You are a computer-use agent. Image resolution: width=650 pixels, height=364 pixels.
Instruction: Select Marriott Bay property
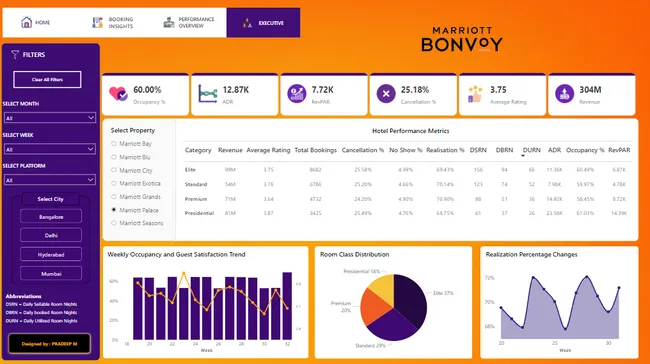tap(131, 144)
